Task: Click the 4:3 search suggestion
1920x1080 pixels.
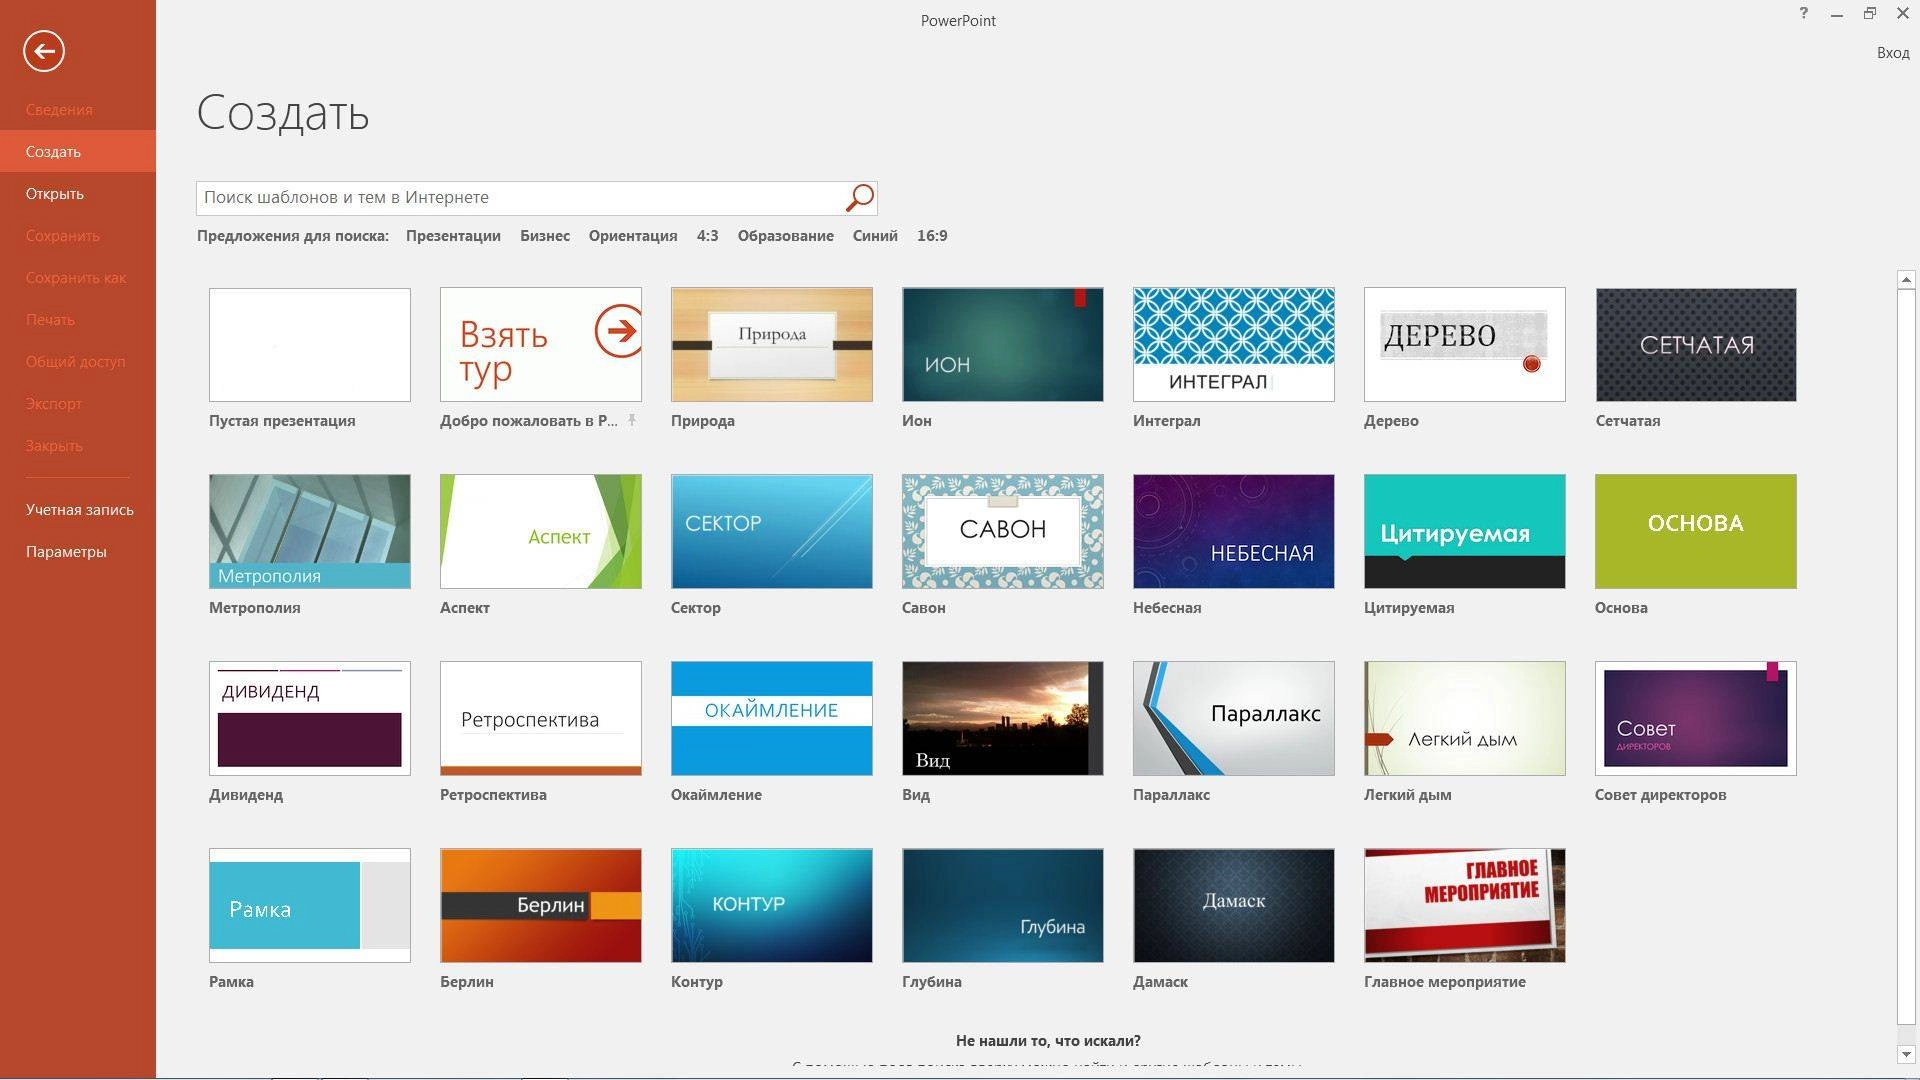Action: [x=707, y=236]
